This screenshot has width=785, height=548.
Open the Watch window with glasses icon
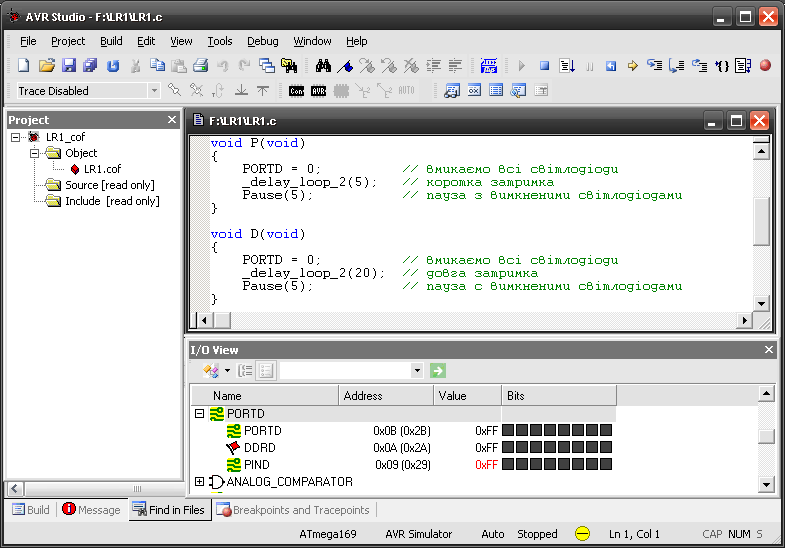(x=452, y=91)
